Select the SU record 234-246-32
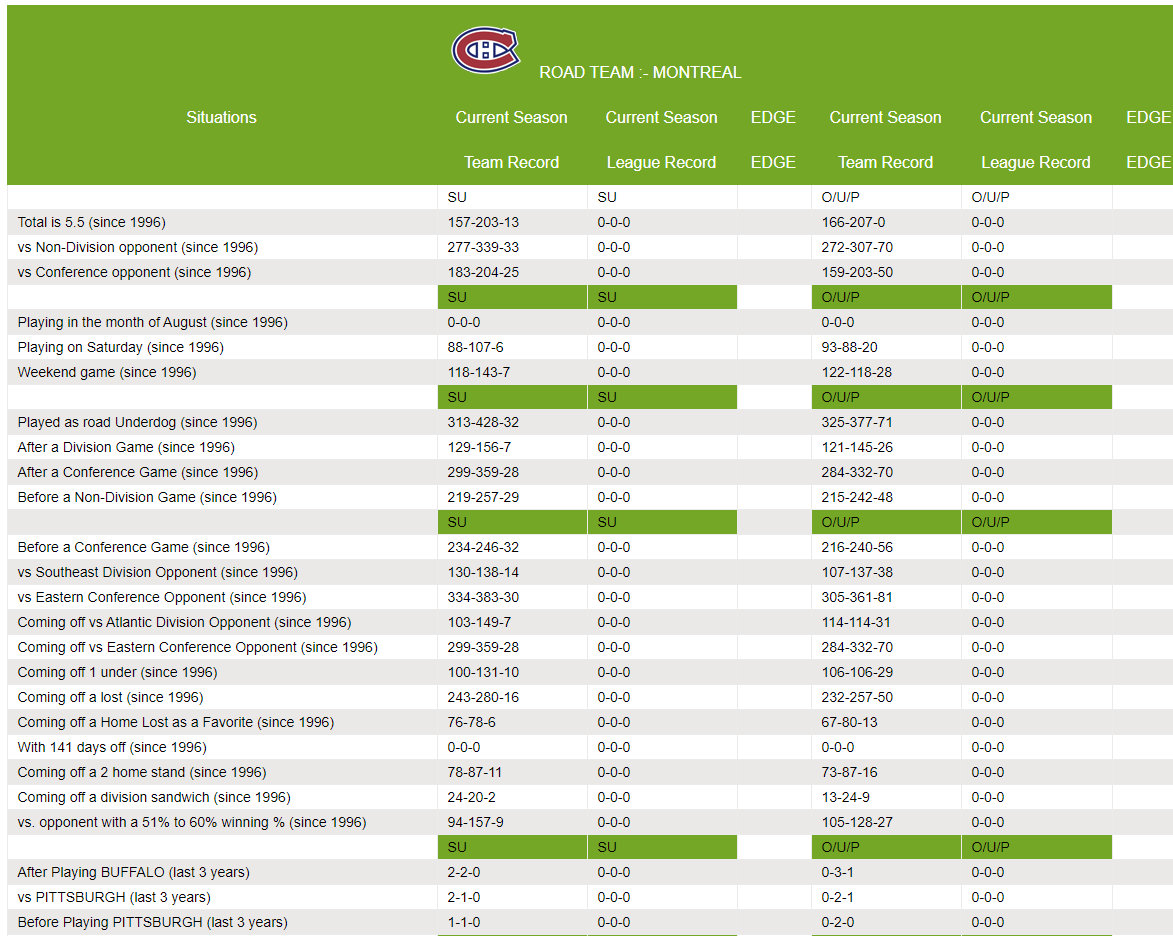Viewport: 1173px width, 936px height. (483, 547)
